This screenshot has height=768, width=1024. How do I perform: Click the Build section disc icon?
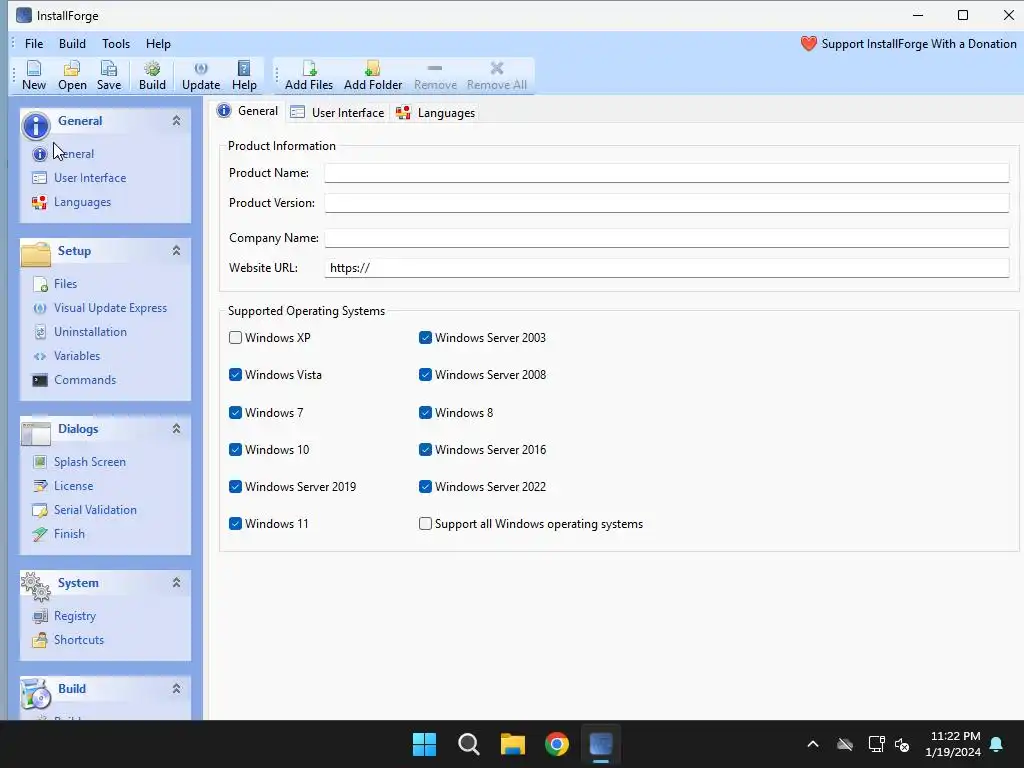point(36,693)
